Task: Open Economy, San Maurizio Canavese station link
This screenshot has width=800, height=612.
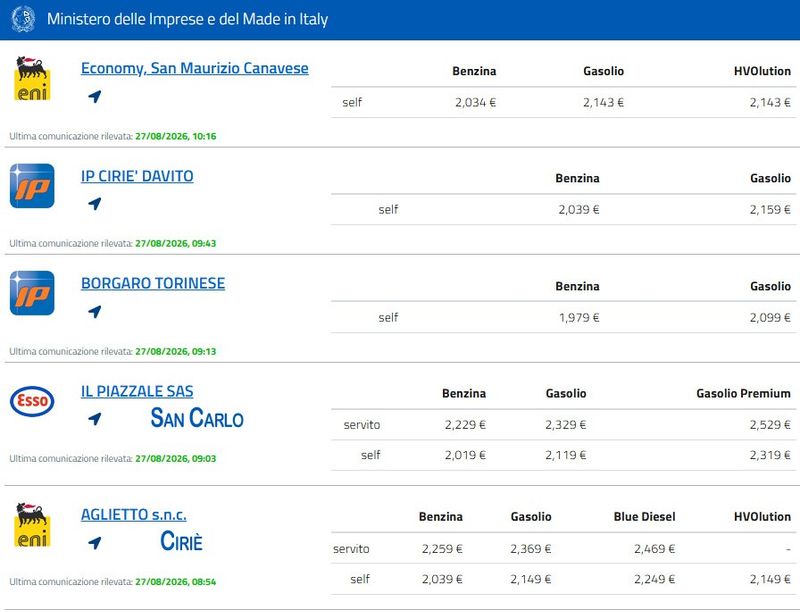Action: click(x=194, y=68)
